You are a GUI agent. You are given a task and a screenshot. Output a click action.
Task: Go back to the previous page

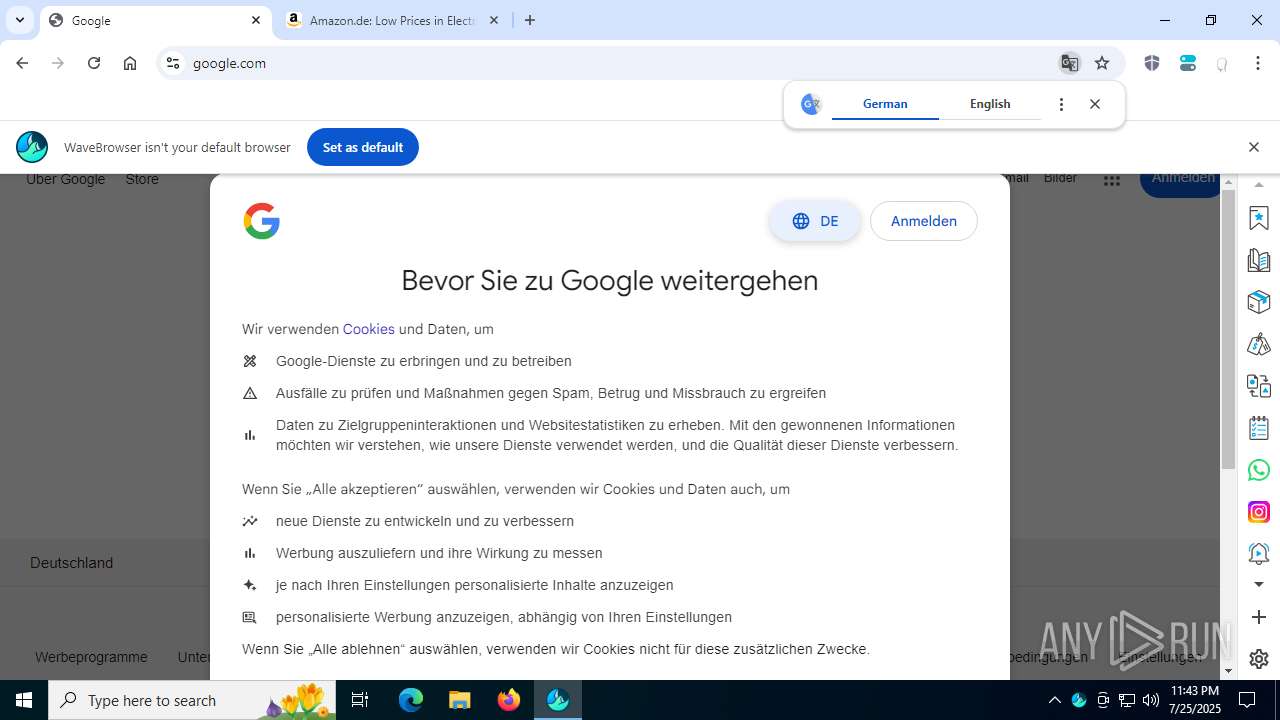coord(22,63)
